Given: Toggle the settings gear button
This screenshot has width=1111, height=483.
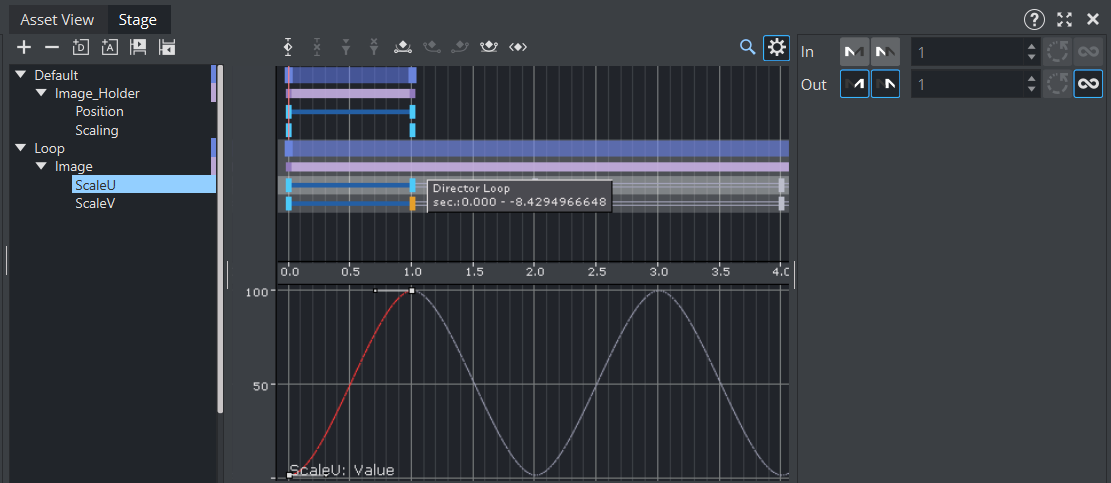Looking at the screenshot, I should [x=775, y=47].
